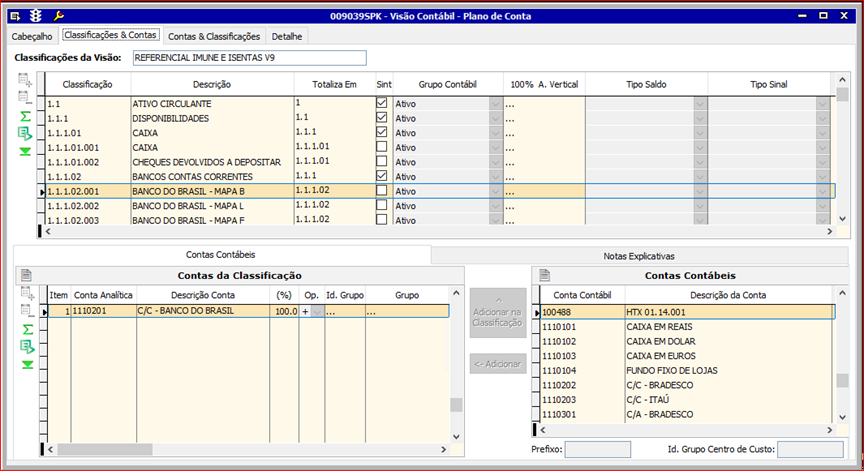
Task: Open Tipo Sinal dropdown in BANCO DO BRASIL - MAPA B row
Action: [x=822, y=191]
